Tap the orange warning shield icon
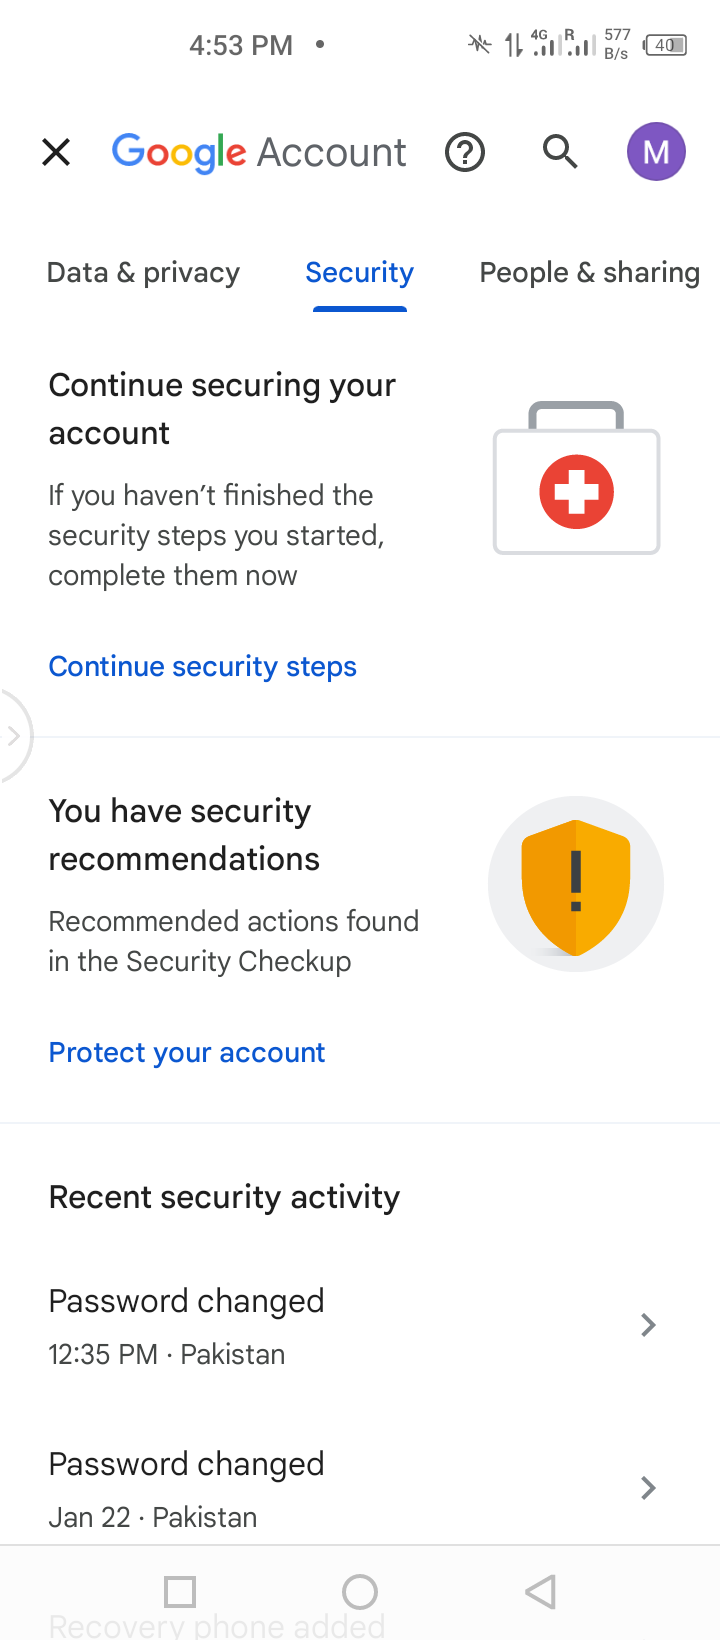This screenshot has height=1640, width=720. pyautogui.click(x=576, y=884)
